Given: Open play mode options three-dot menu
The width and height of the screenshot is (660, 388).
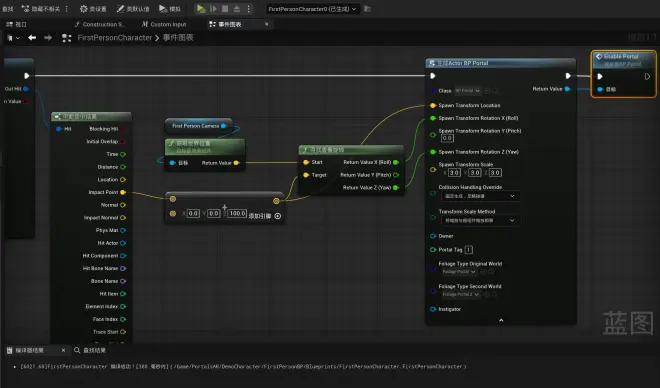Looking at the screenshot, I should click(248, 8).
